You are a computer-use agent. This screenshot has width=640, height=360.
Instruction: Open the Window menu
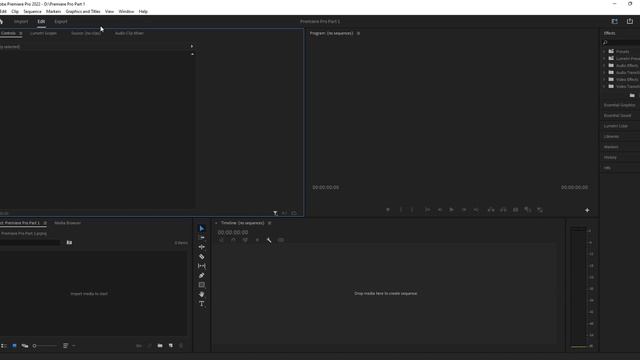(x=126, y=11)
